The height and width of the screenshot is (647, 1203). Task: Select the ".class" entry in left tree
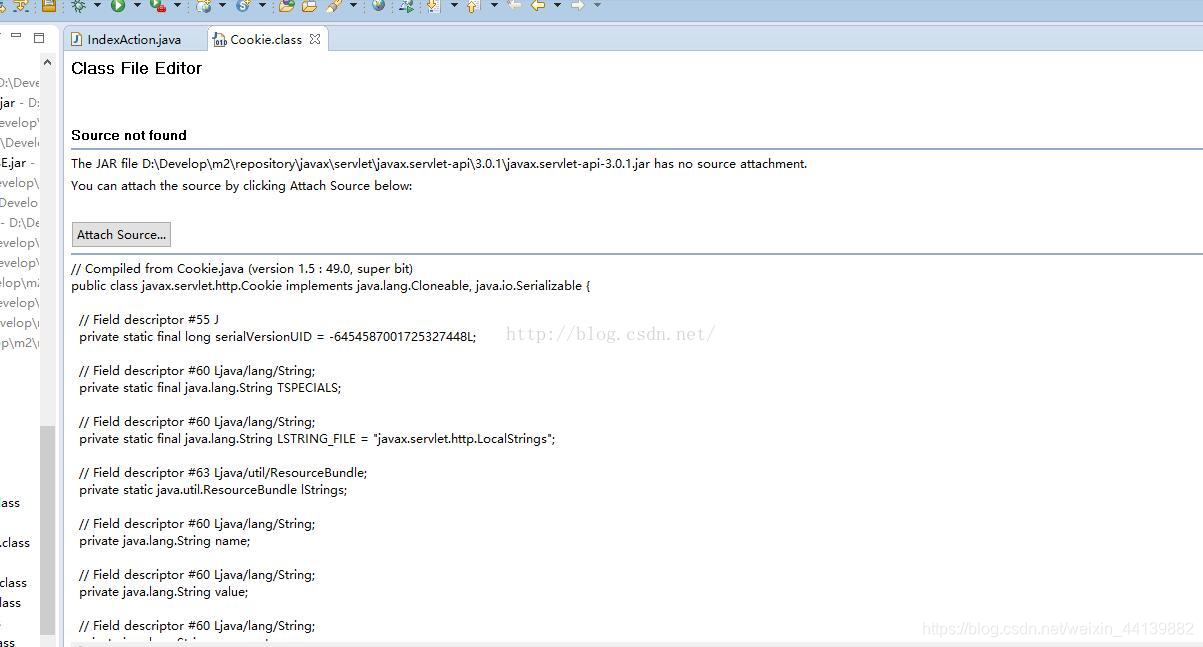[x=15, y=542]
